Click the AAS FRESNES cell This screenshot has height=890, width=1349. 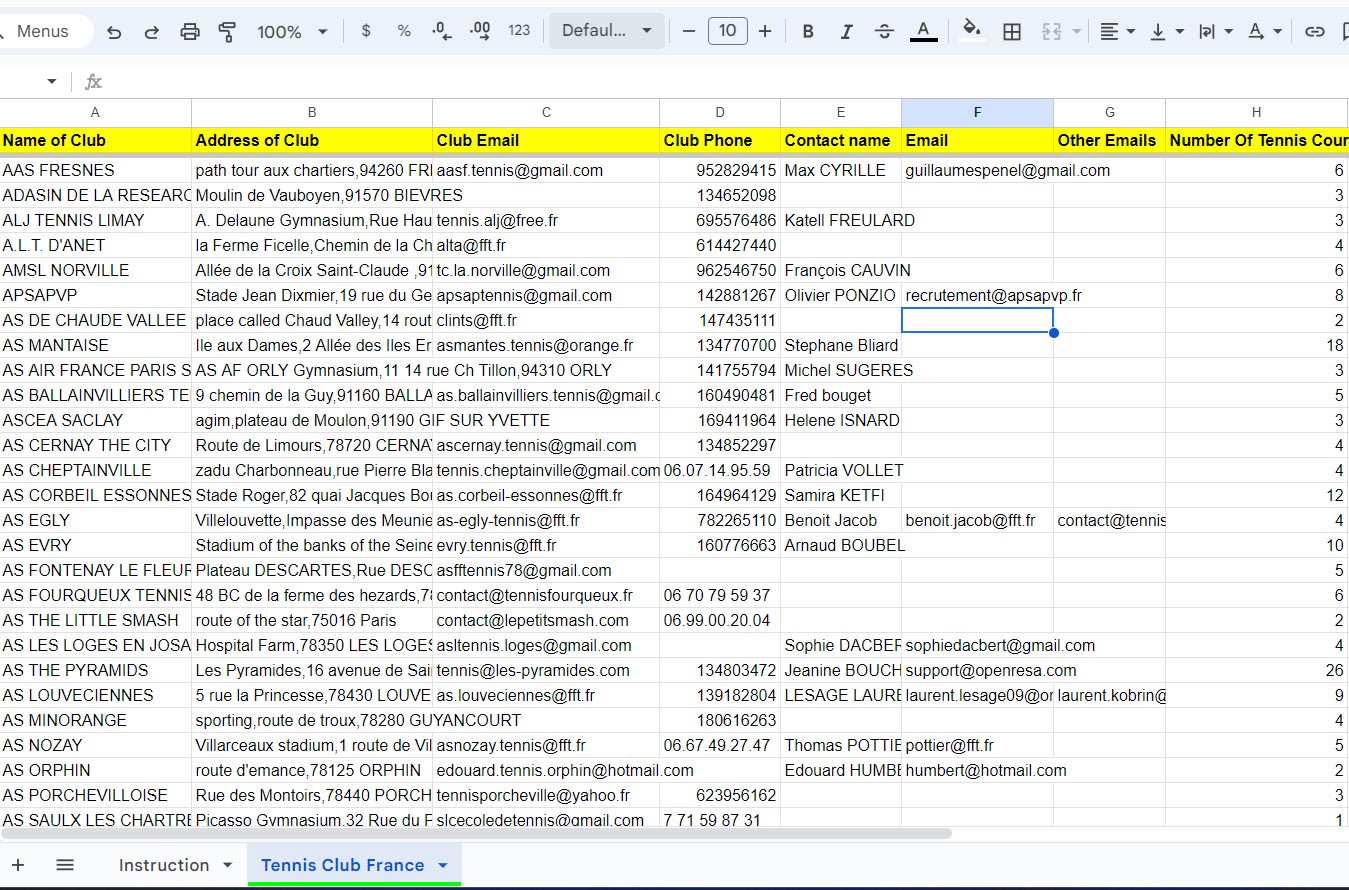(x=96, y=170)
